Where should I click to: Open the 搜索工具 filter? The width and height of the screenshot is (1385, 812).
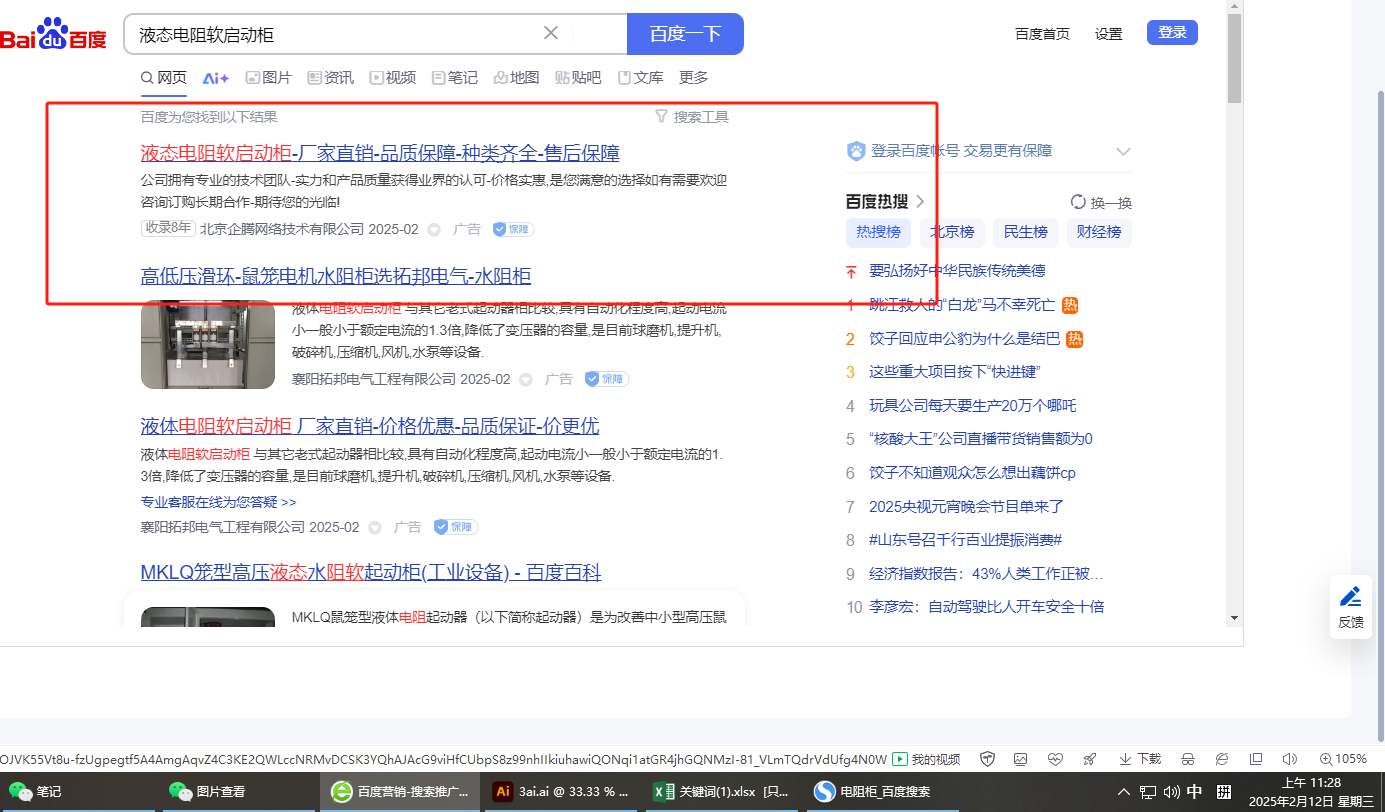click(692, 117)
